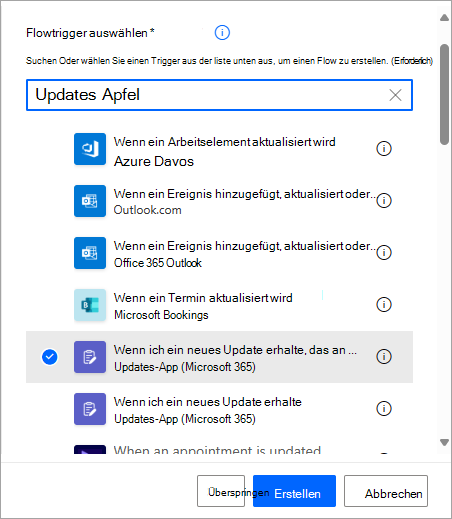Select 'Wenn ich ein neues Update erhalte, das an ...'
Image resolution: width=452 pixels, height=519 pixels.
[x=219, y=357]
